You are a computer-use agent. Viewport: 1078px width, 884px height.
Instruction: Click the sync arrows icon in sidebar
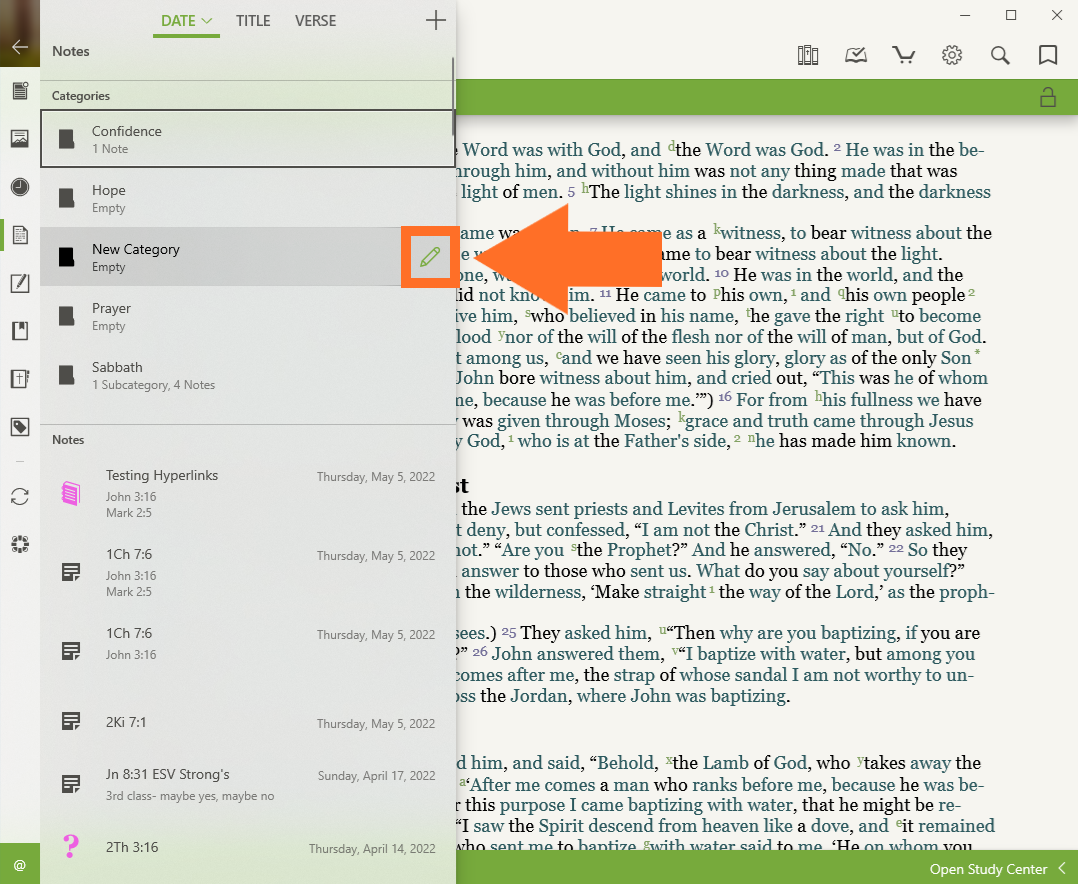click(19, 497)
